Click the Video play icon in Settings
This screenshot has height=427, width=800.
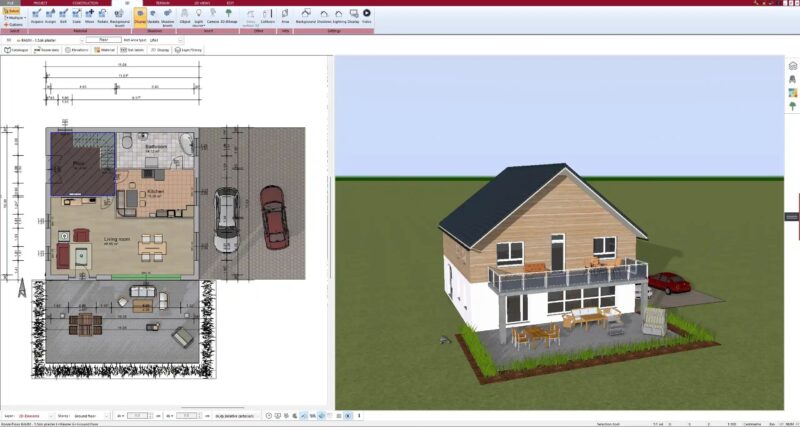366,15
